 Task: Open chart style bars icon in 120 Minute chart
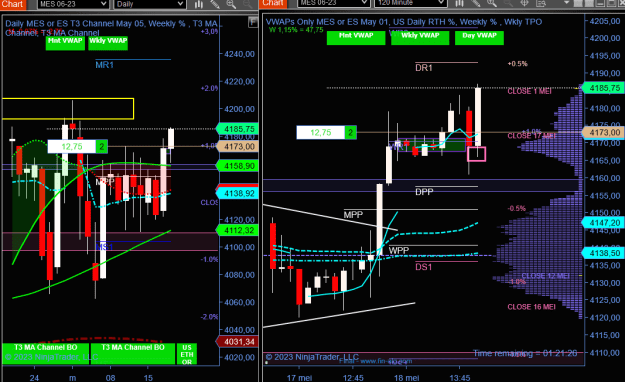(459, 3)
